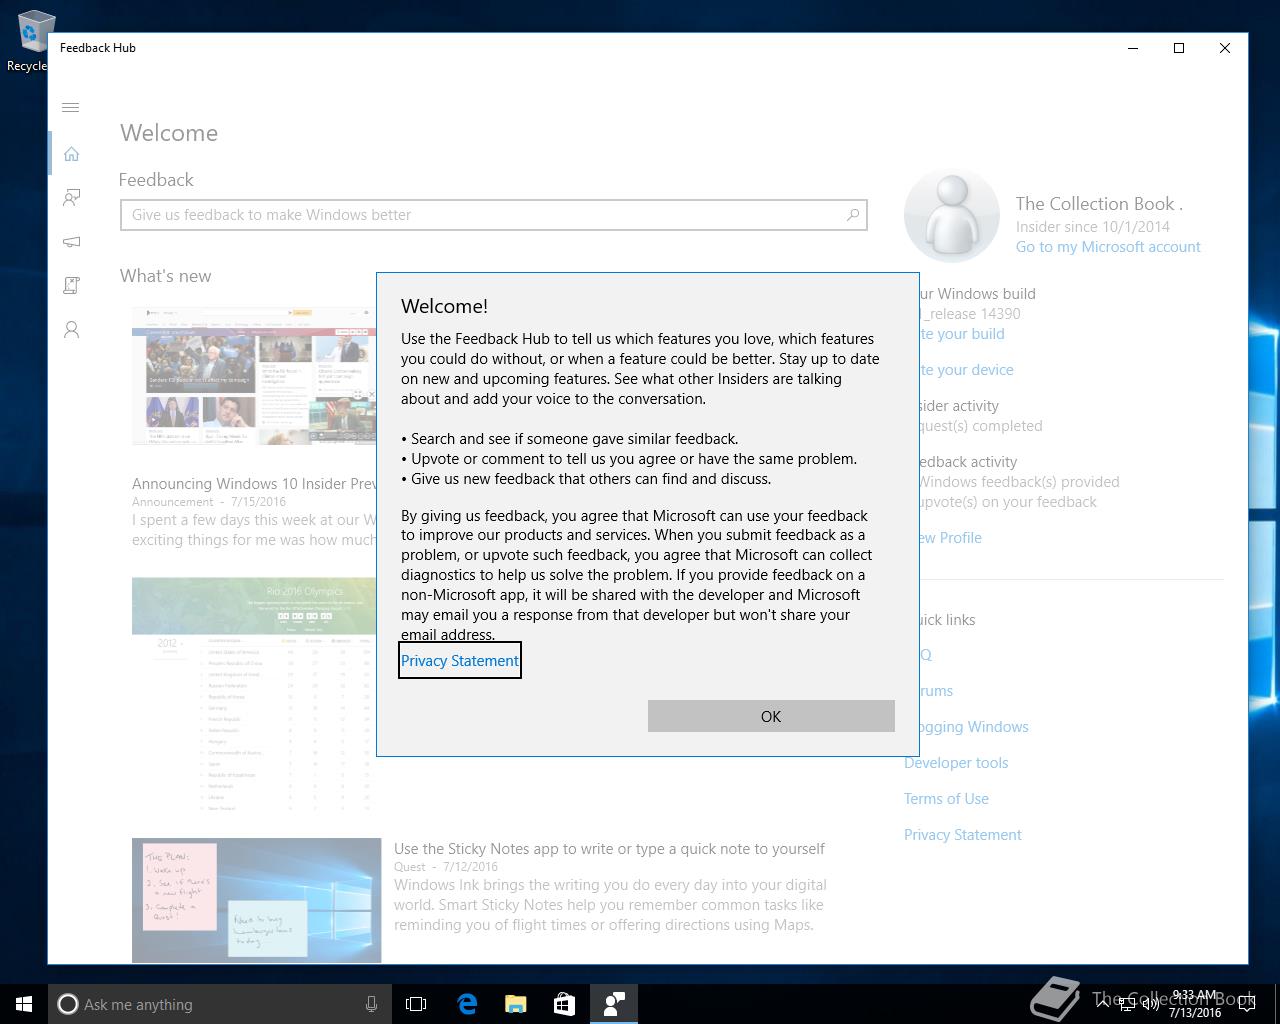This screenshot has width=1280, height=1024.
Task: Open the Sticky Notes quest title
Action: coord(609,849)
